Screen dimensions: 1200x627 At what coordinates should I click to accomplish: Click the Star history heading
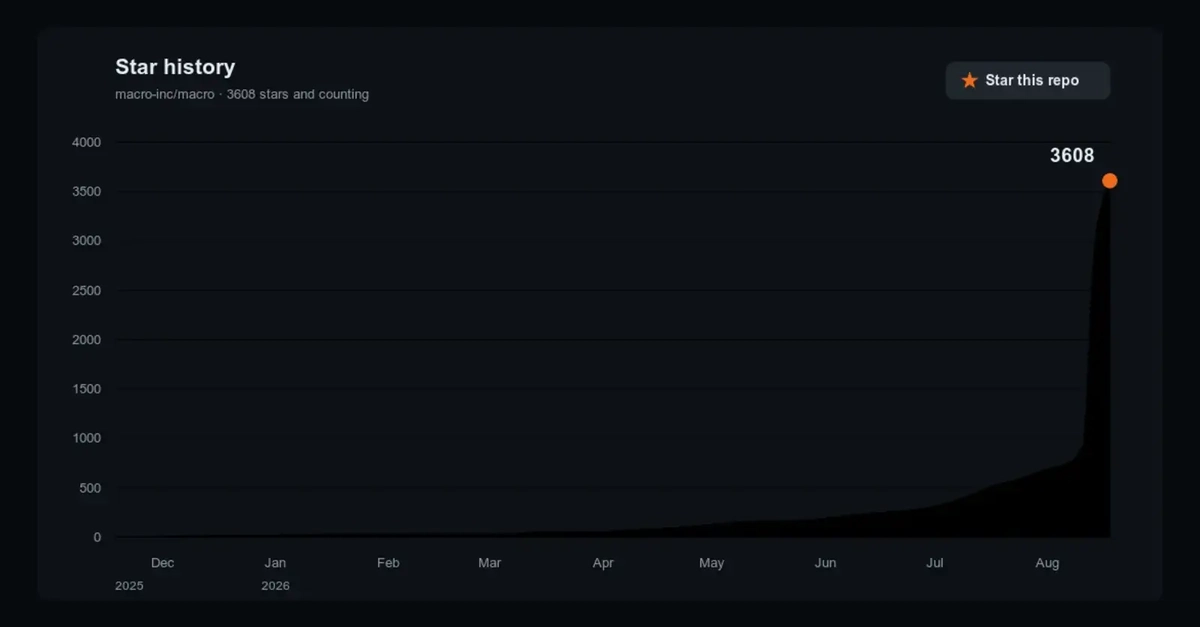pyautogui.click(x=175, y=67)
